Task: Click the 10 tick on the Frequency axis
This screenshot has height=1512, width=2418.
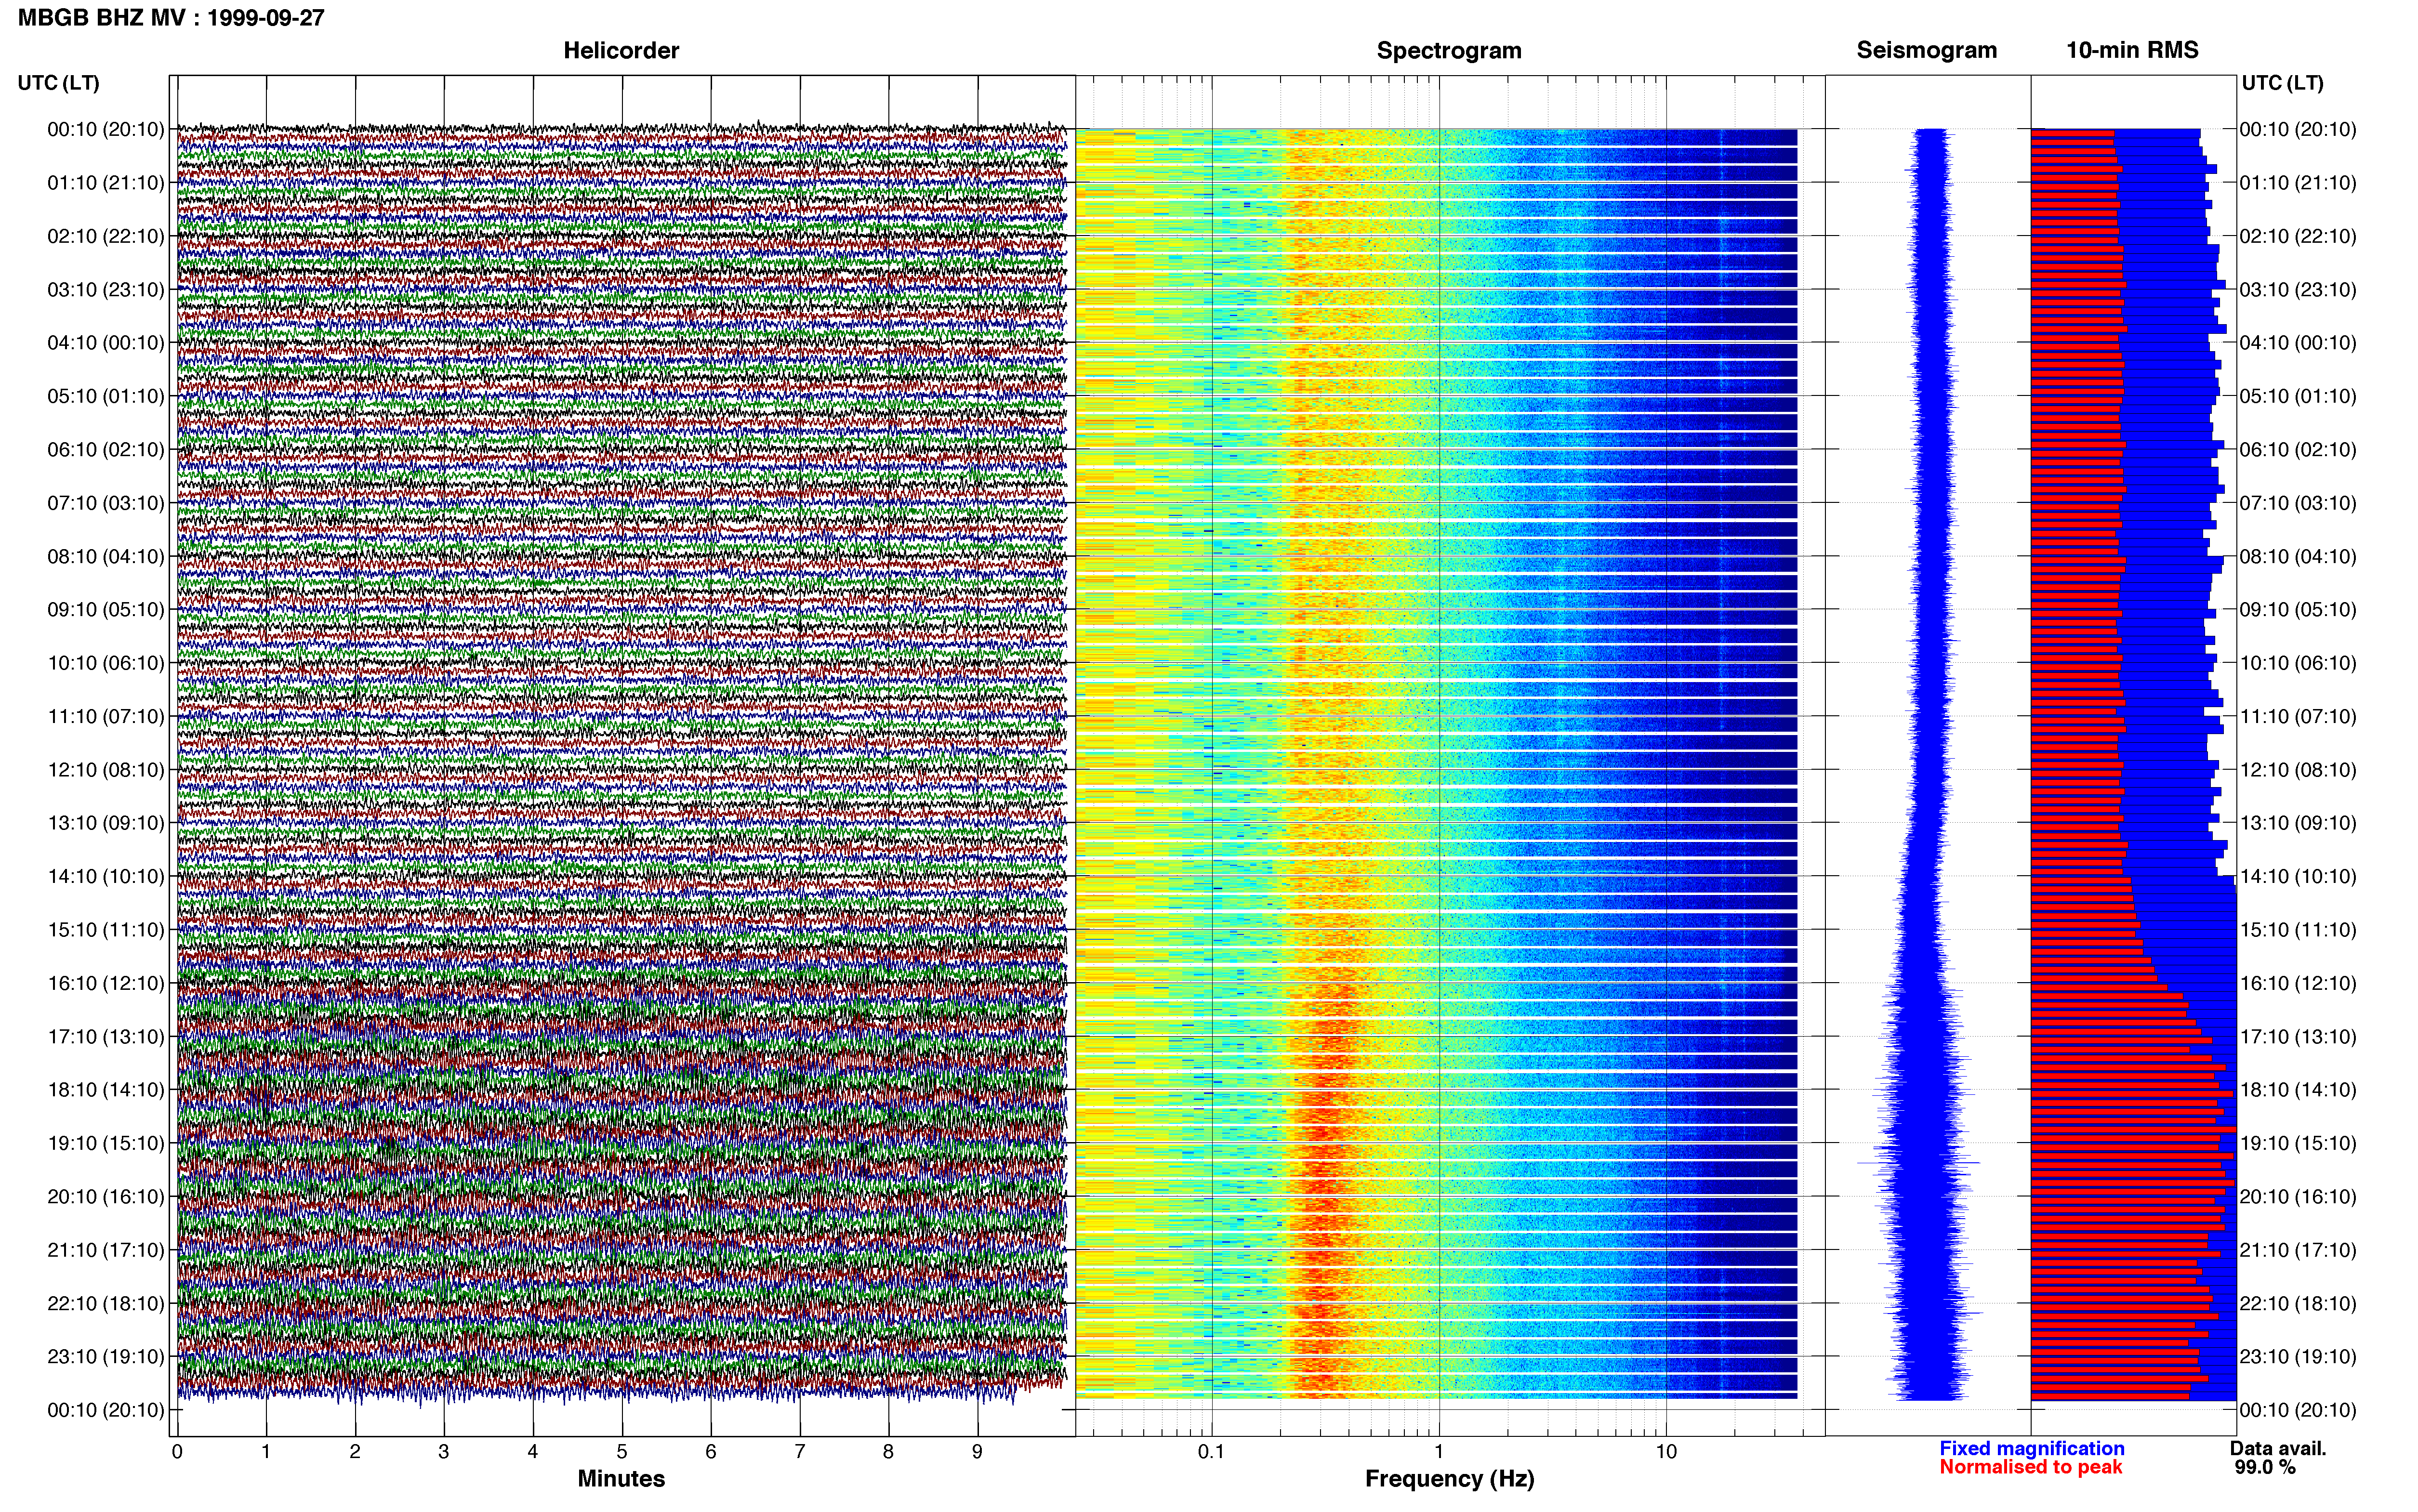Action: coord(1666,1451)
